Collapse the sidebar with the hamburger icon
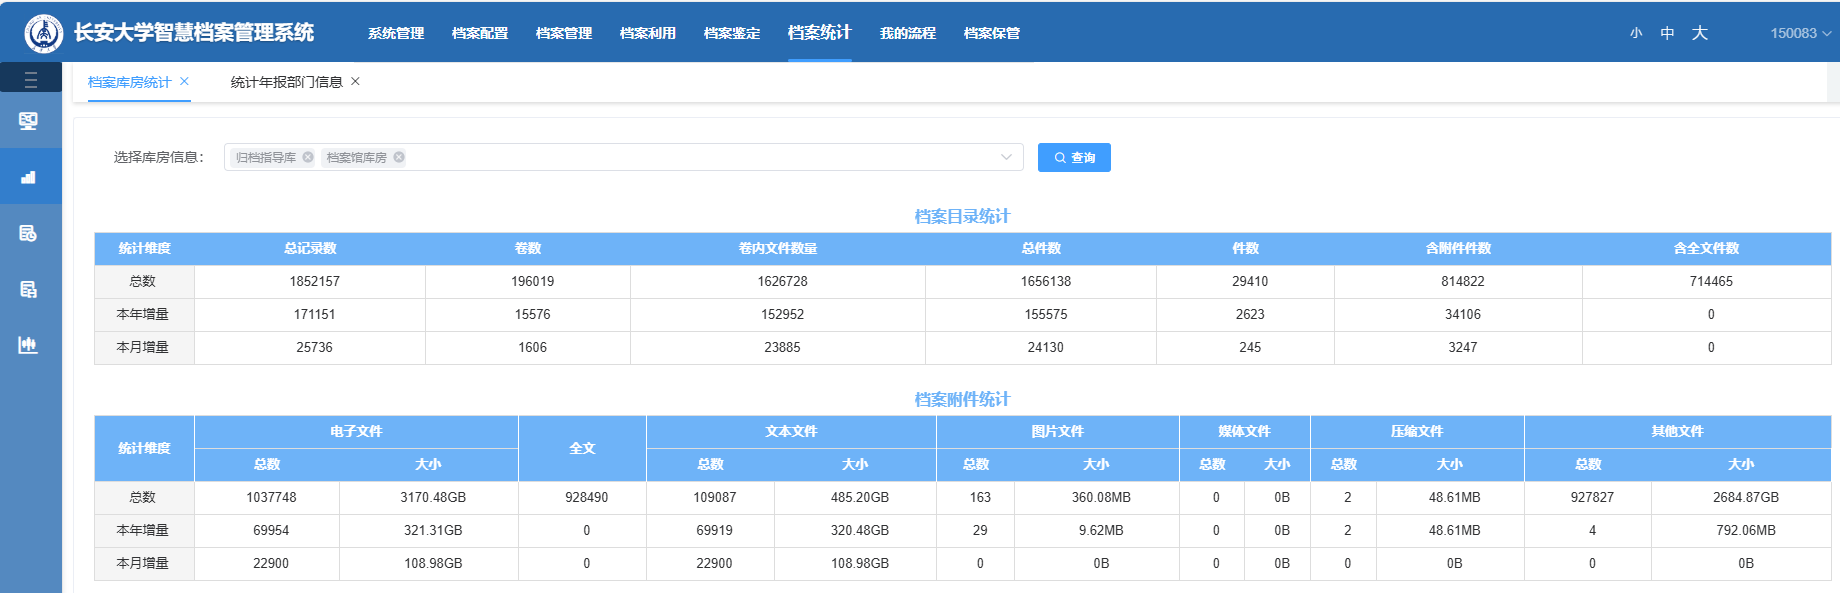 point(30,79)
